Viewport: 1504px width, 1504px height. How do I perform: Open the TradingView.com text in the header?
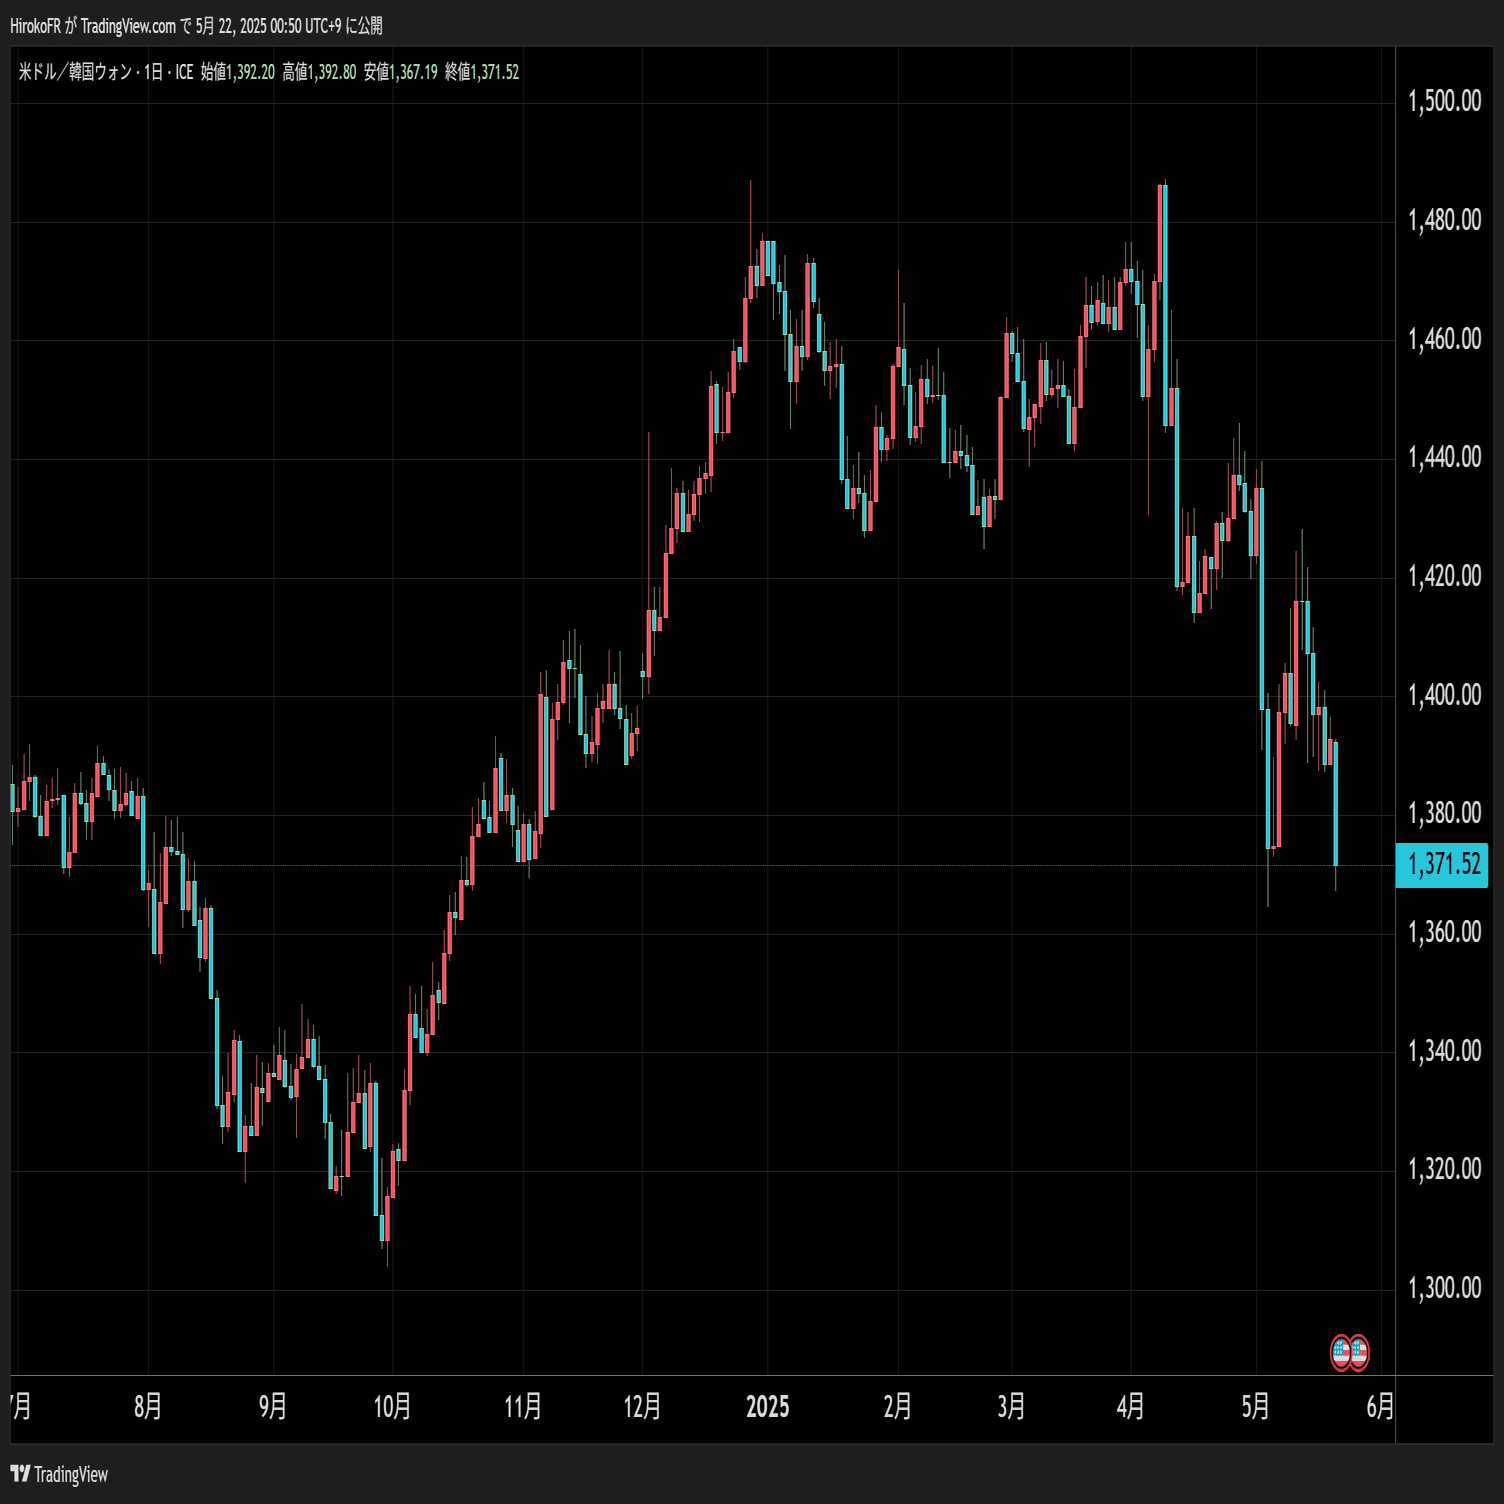[x=128, y=26]
